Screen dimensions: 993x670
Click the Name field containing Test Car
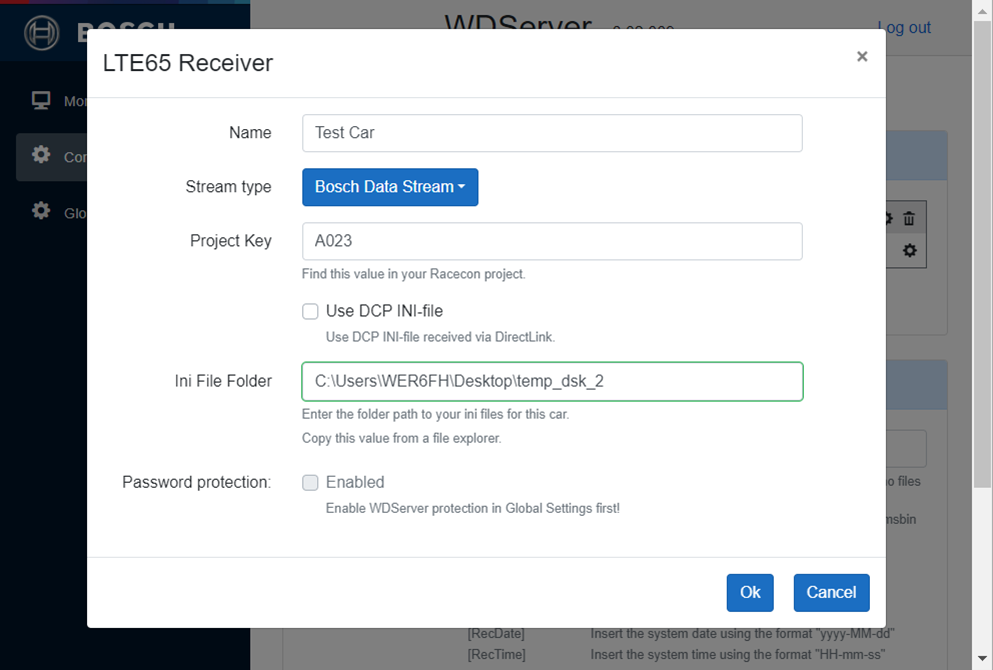click(552, 133)
